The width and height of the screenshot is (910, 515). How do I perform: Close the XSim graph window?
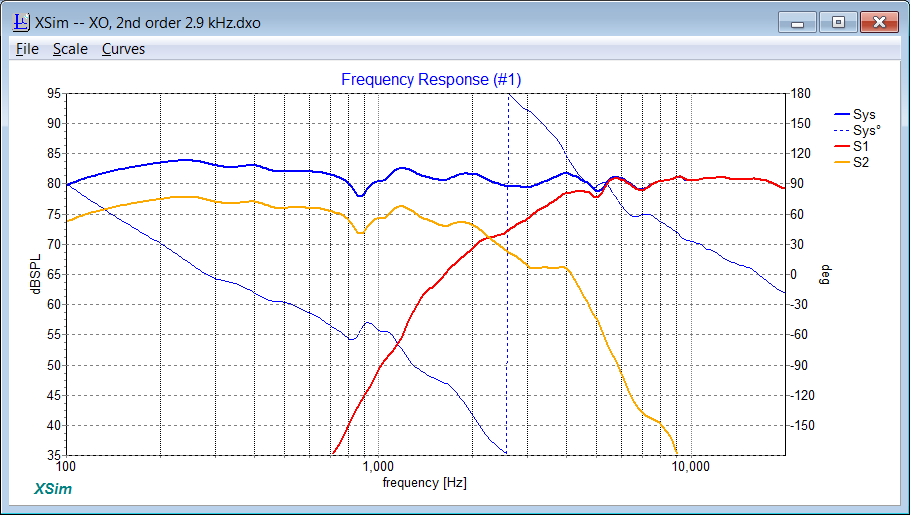click(x=879, y=23)
